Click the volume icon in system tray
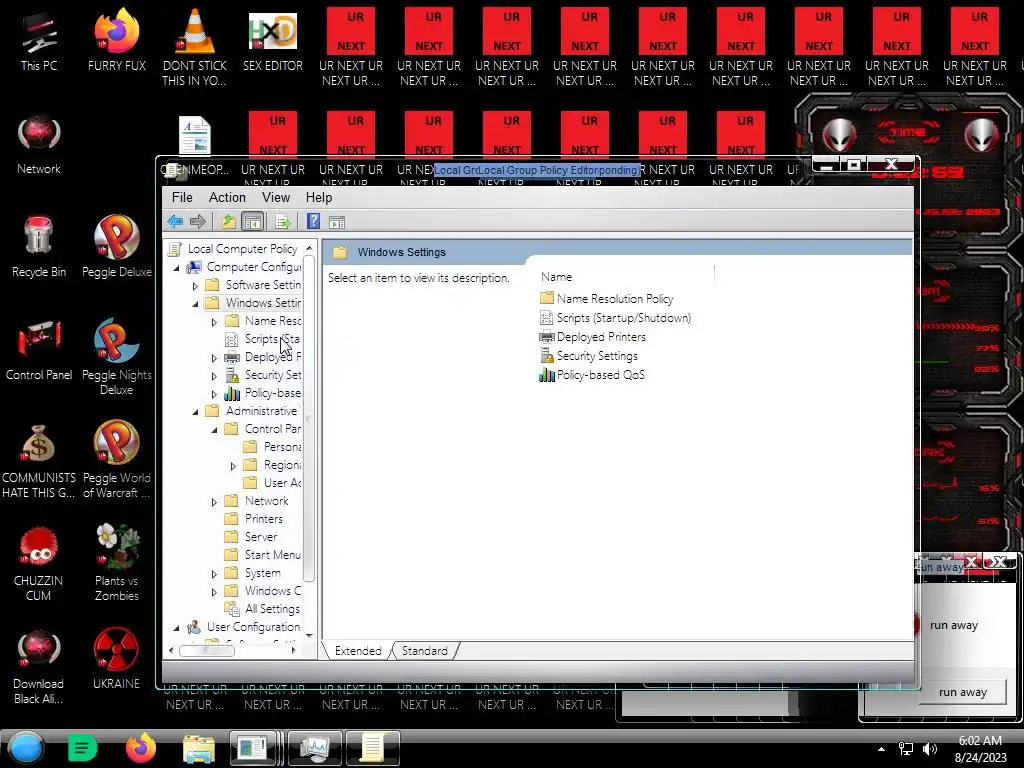Viewport: 1024px width, 768px height. pyautogui.click(x=930, y=749)
